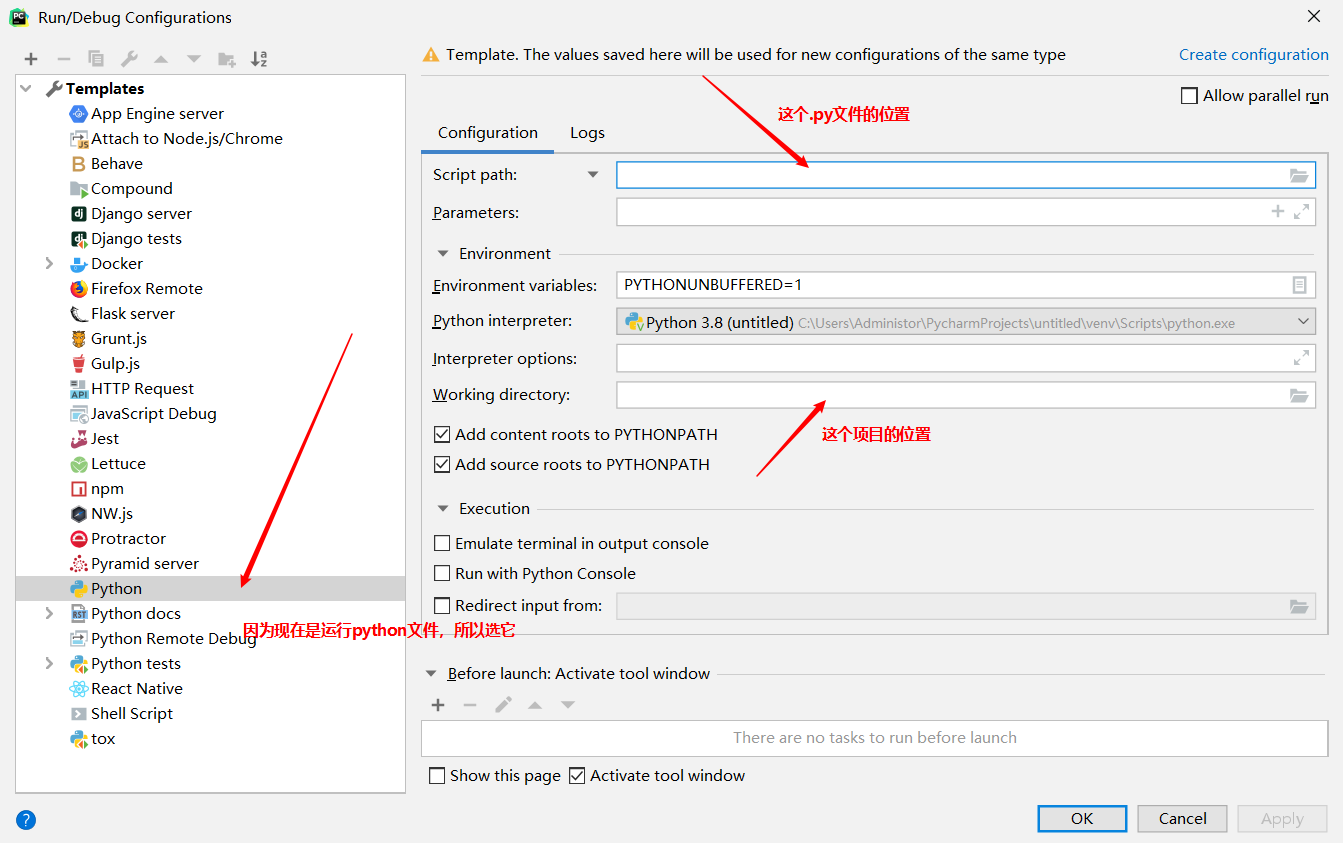Click the Before launch move up arrow
This screenshot has width=1343, height=843.
tap(535, 705)
